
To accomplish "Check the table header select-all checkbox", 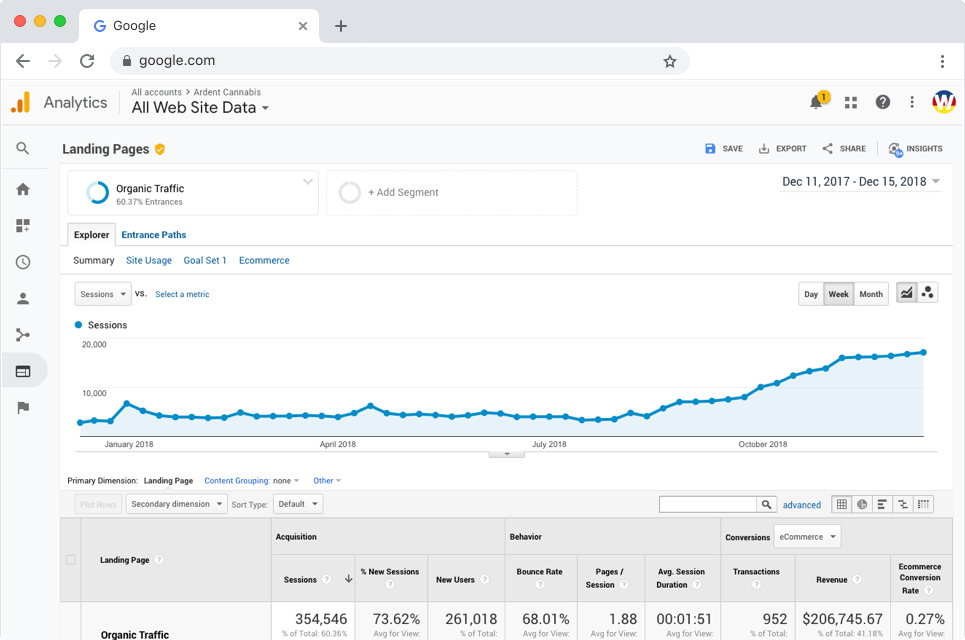I will 70,560.
